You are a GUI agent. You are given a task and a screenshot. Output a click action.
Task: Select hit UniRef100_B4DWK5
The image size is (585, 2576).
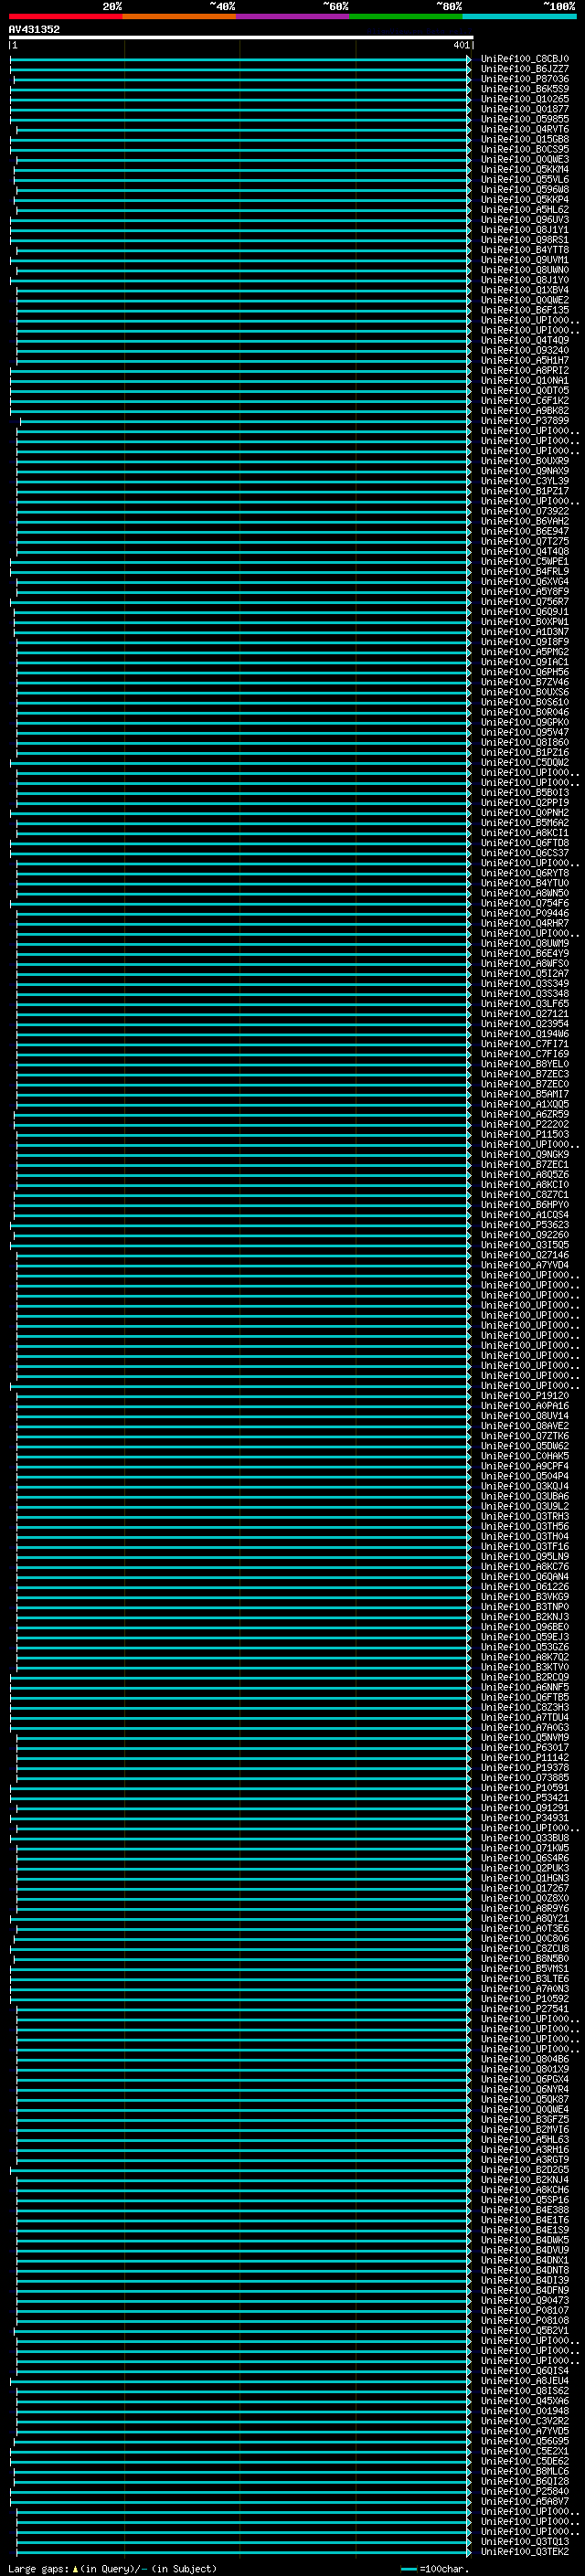(x=524, y=2240)
